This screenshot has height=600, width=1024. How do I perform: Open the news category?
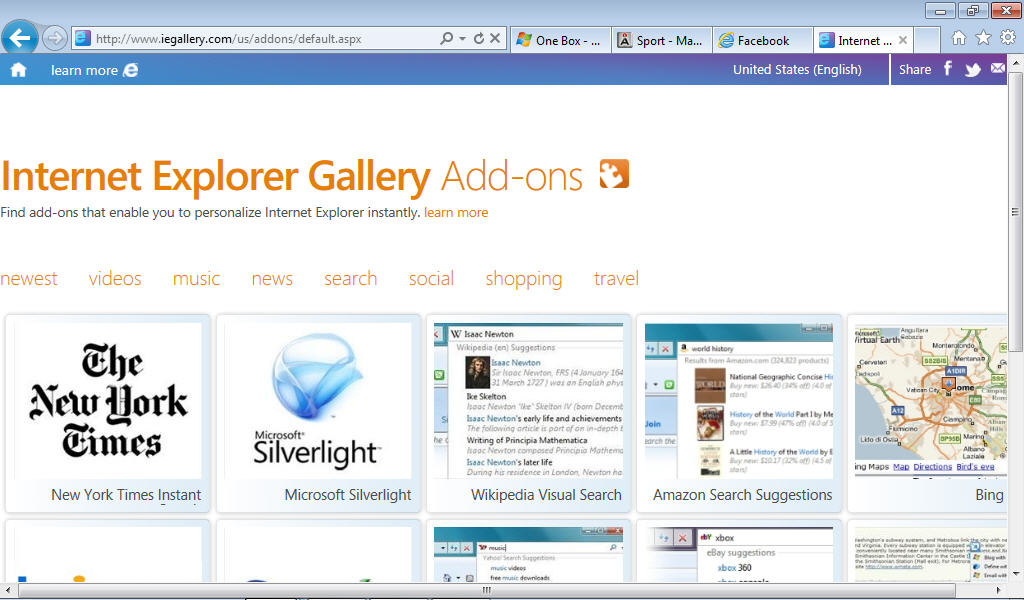tap(272, 279)
